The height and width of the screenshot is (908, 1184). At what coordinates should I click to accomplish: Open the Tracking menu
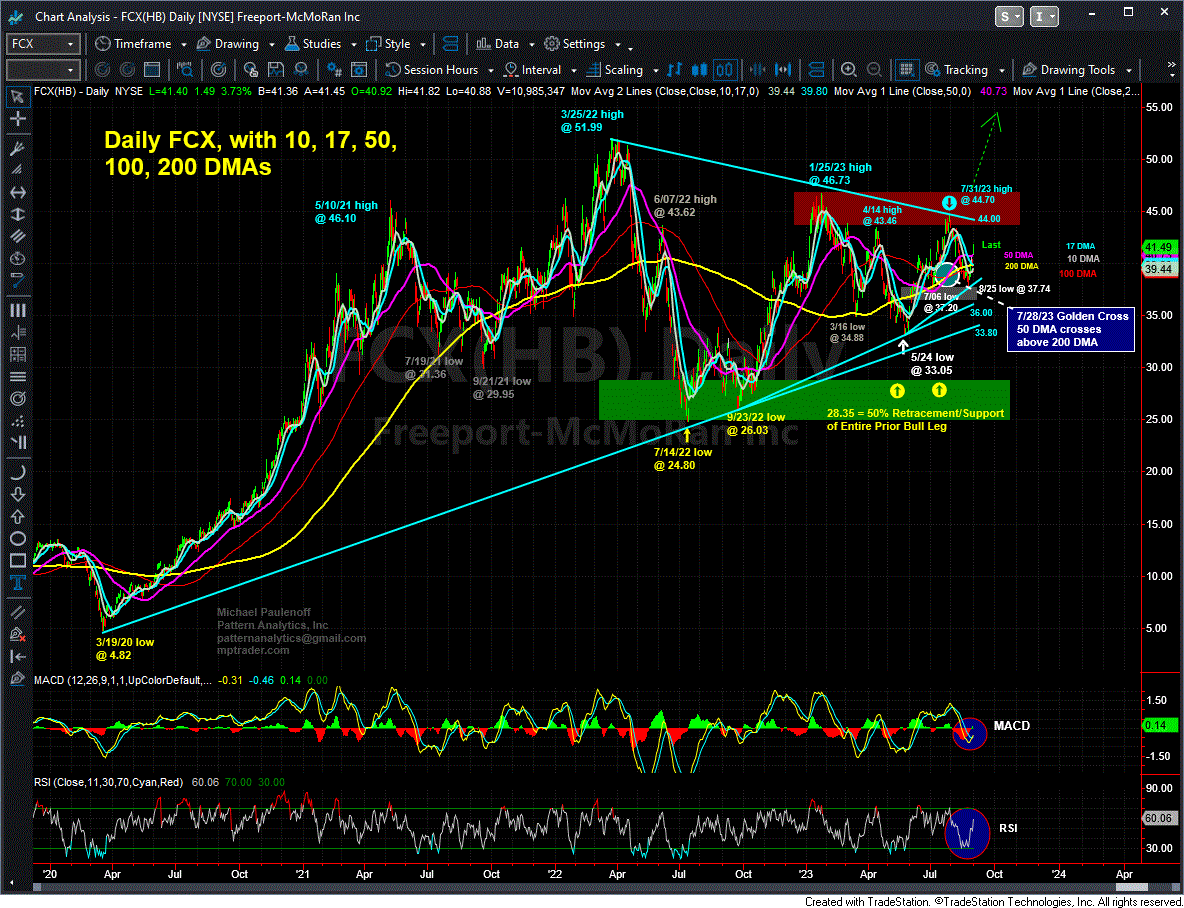(x=964, y=70)
